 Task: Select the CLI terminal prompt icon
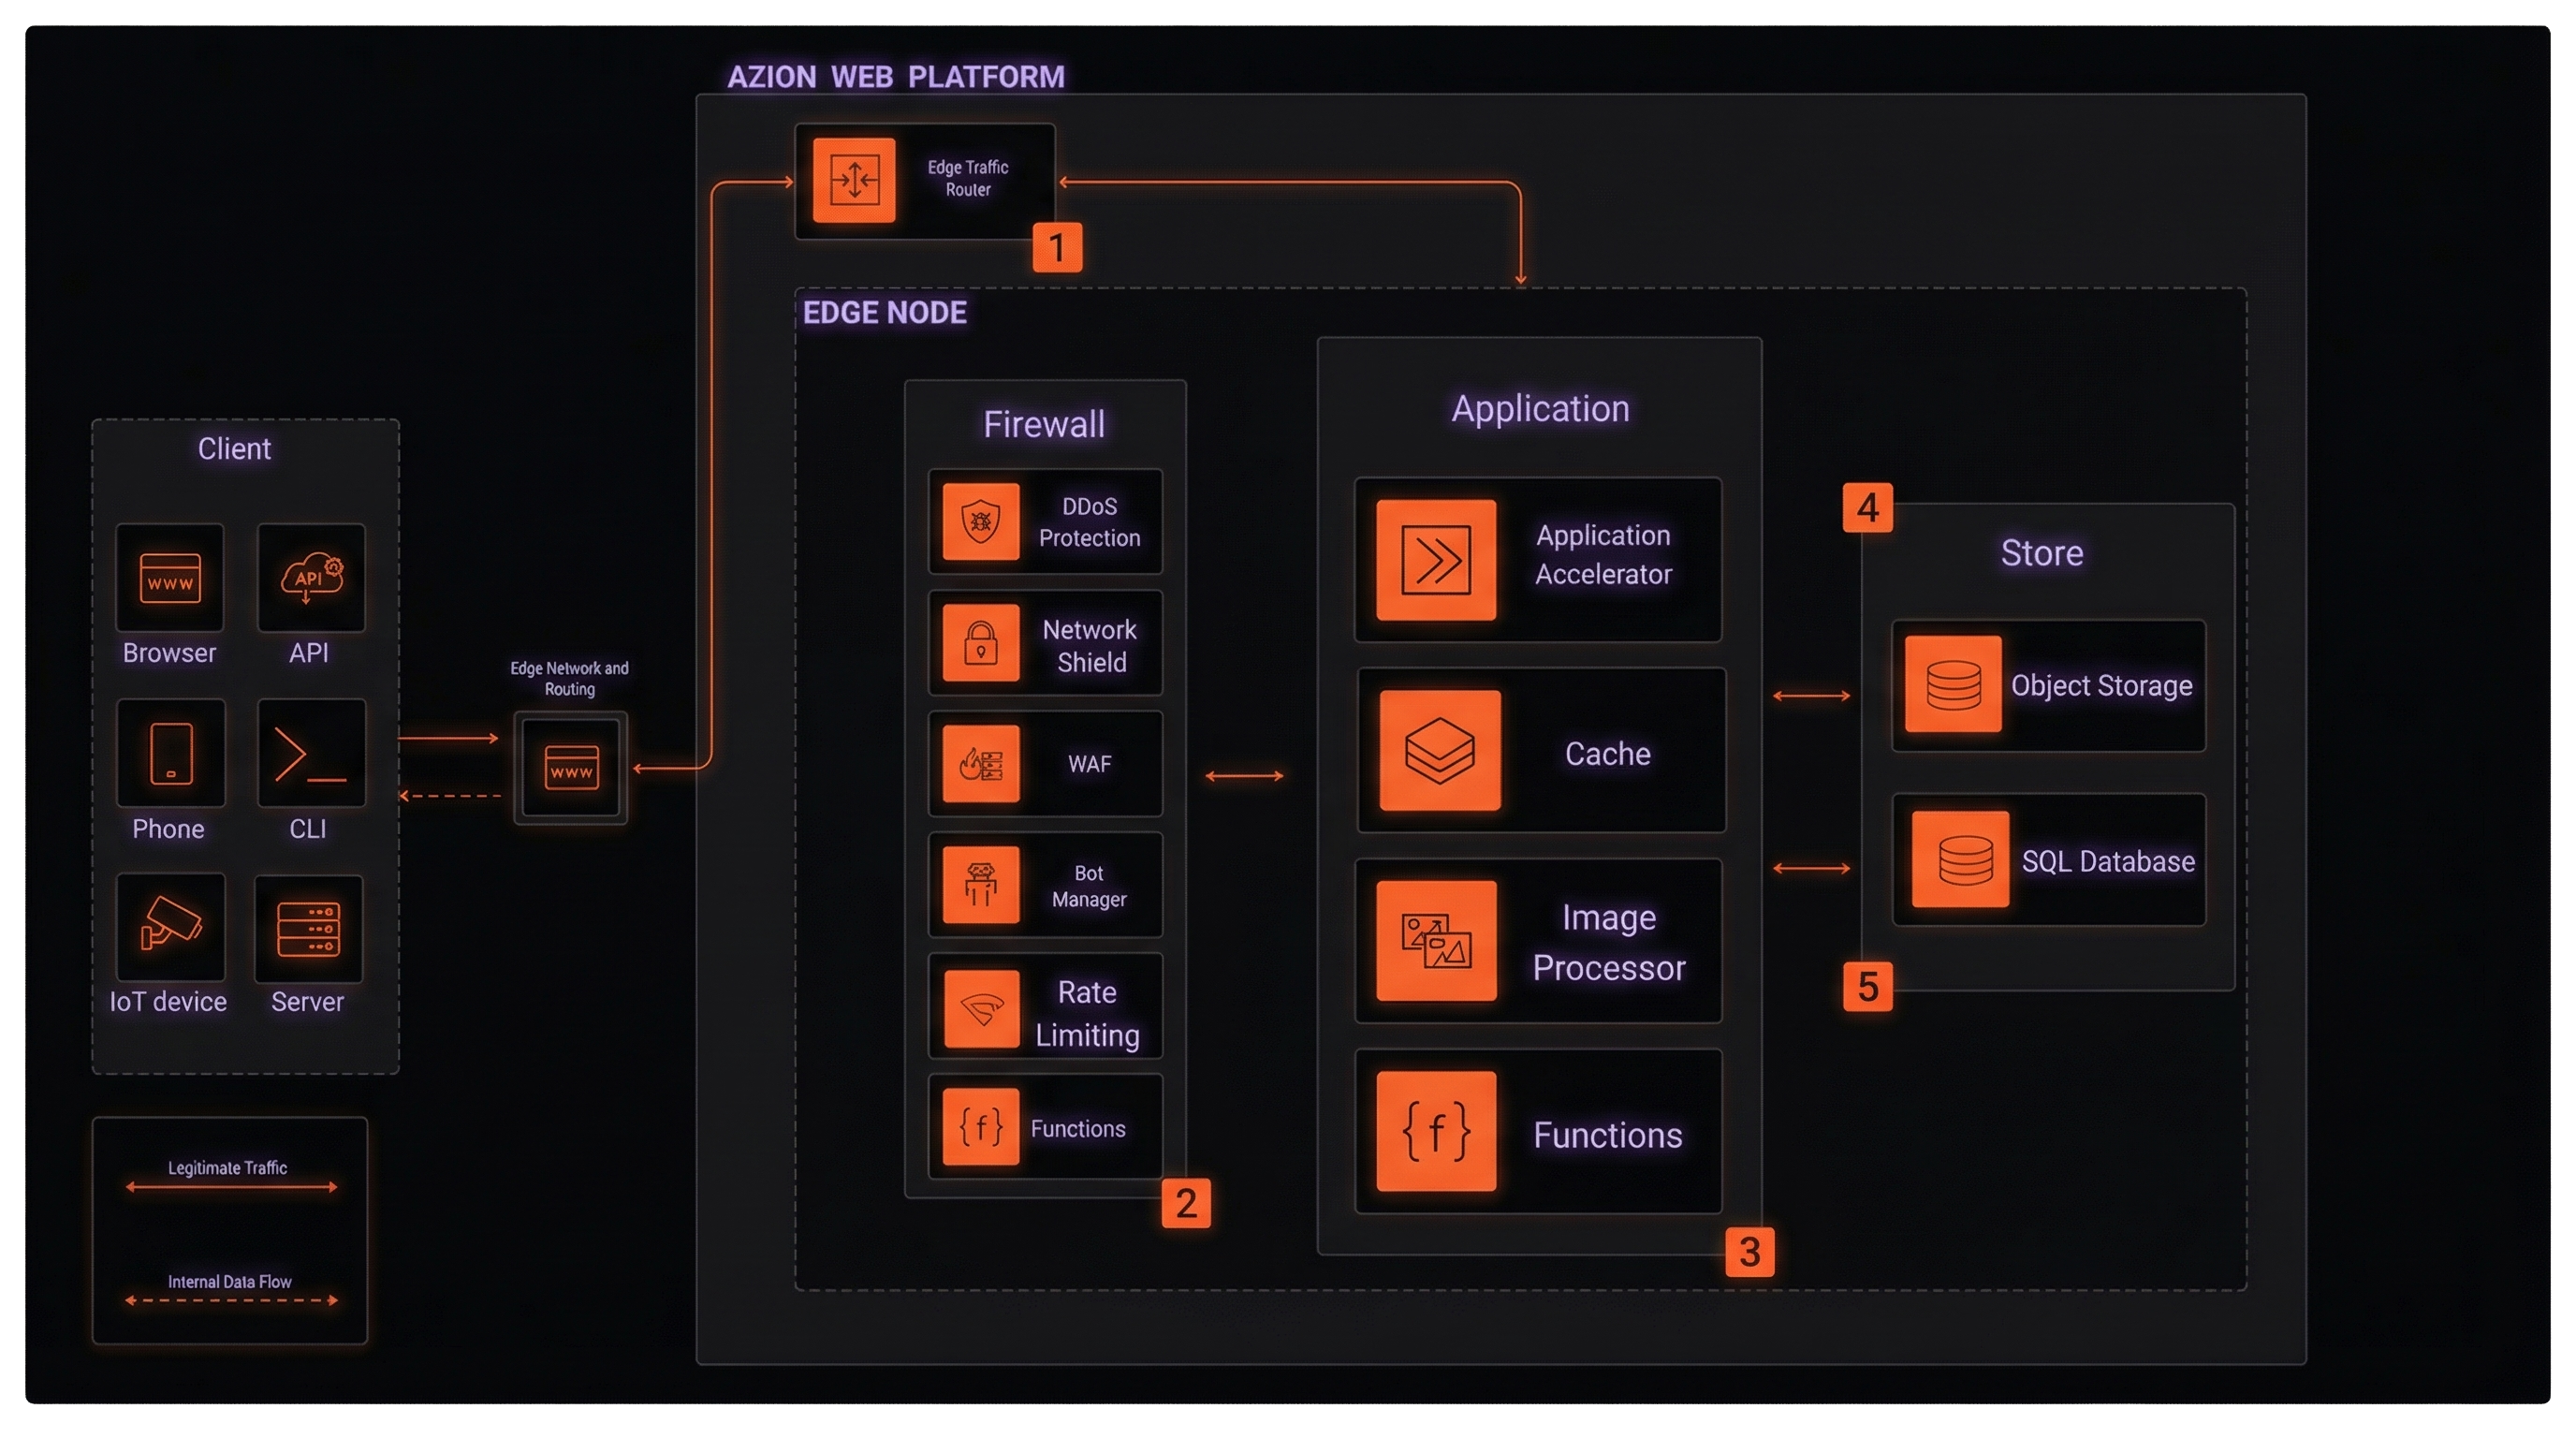tap(311, 753)
